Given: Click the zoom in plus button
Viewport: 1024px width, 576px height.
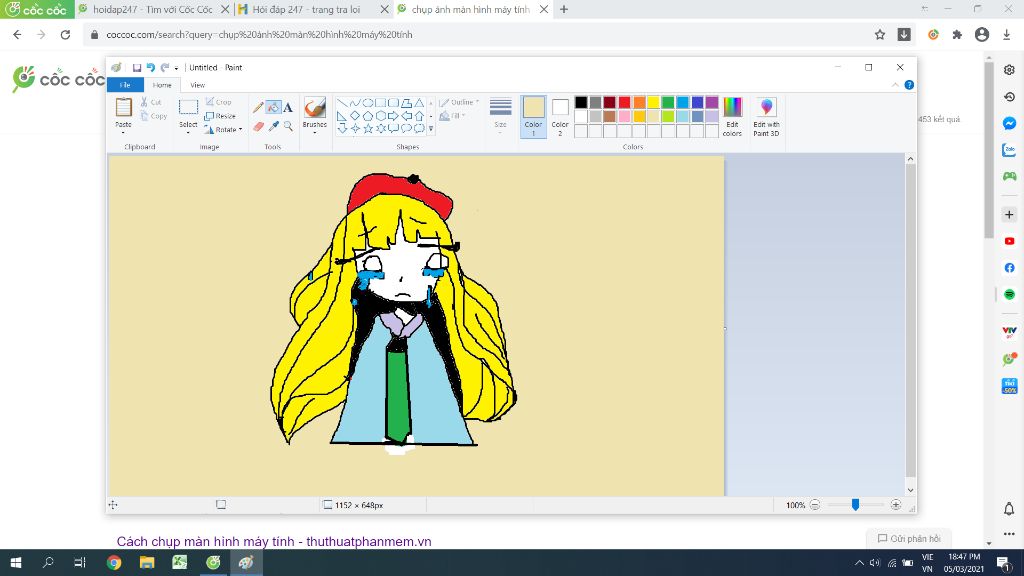Looking at the screenshot, I should click(895, 505).
